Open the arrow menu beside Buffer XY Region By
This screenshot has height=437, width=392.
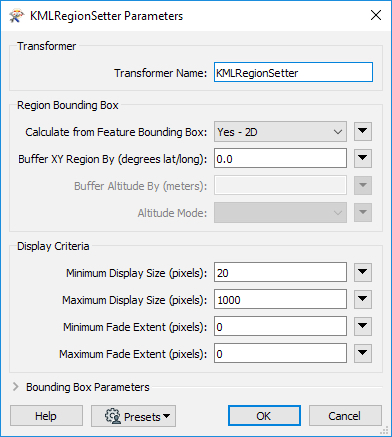363,159
